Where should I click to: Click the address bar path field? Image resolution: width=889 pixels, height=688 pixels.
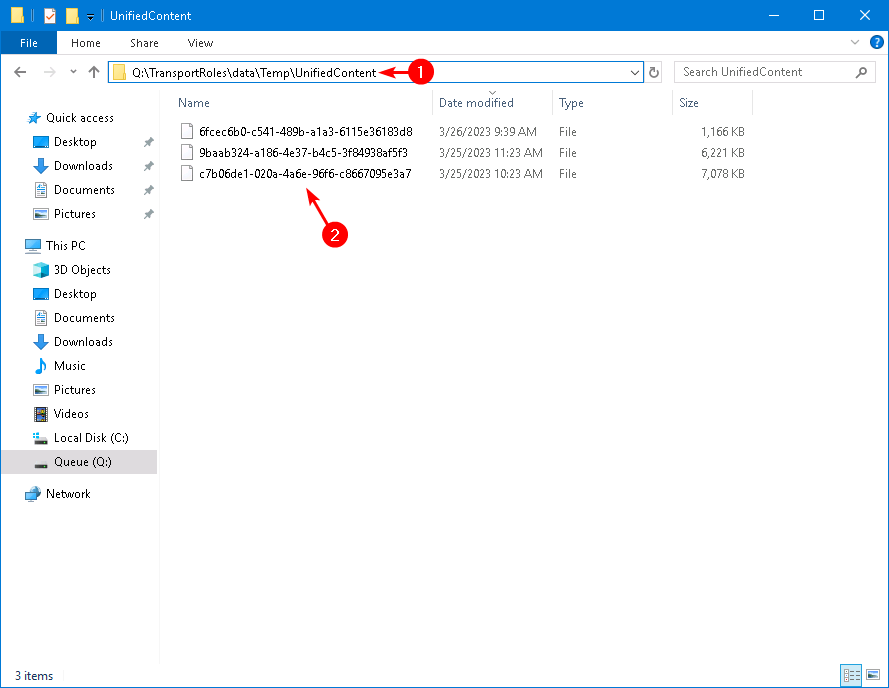tap(375, 72)
